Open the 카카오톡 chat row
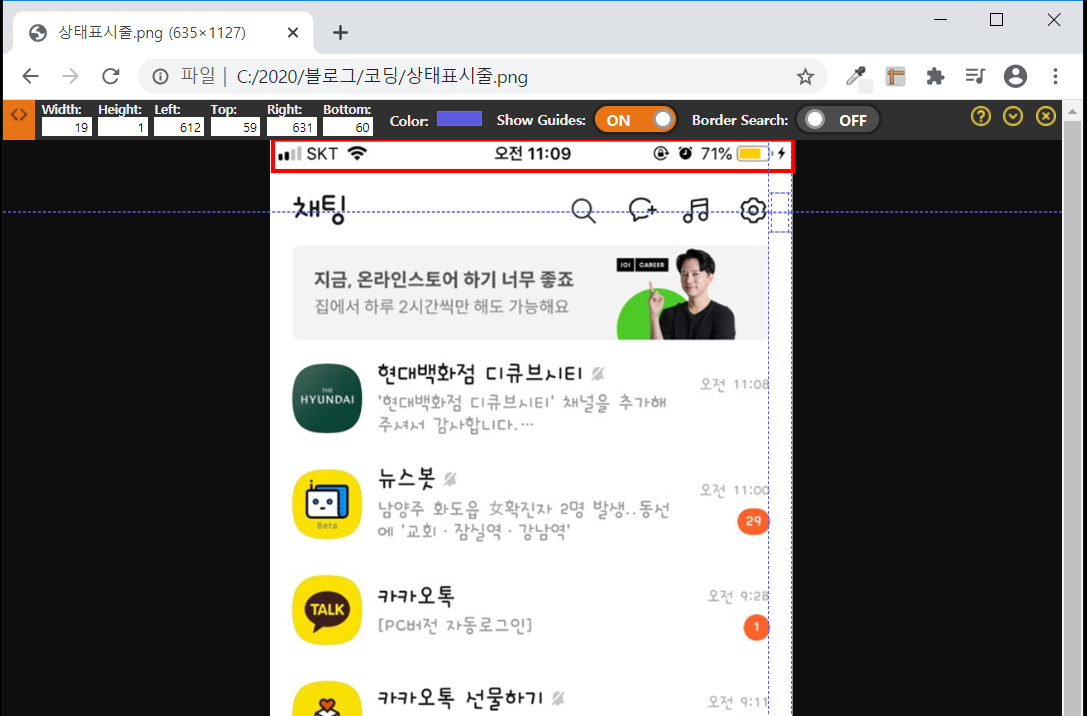This screenshot has height=716, width=1087. point(531,611)
